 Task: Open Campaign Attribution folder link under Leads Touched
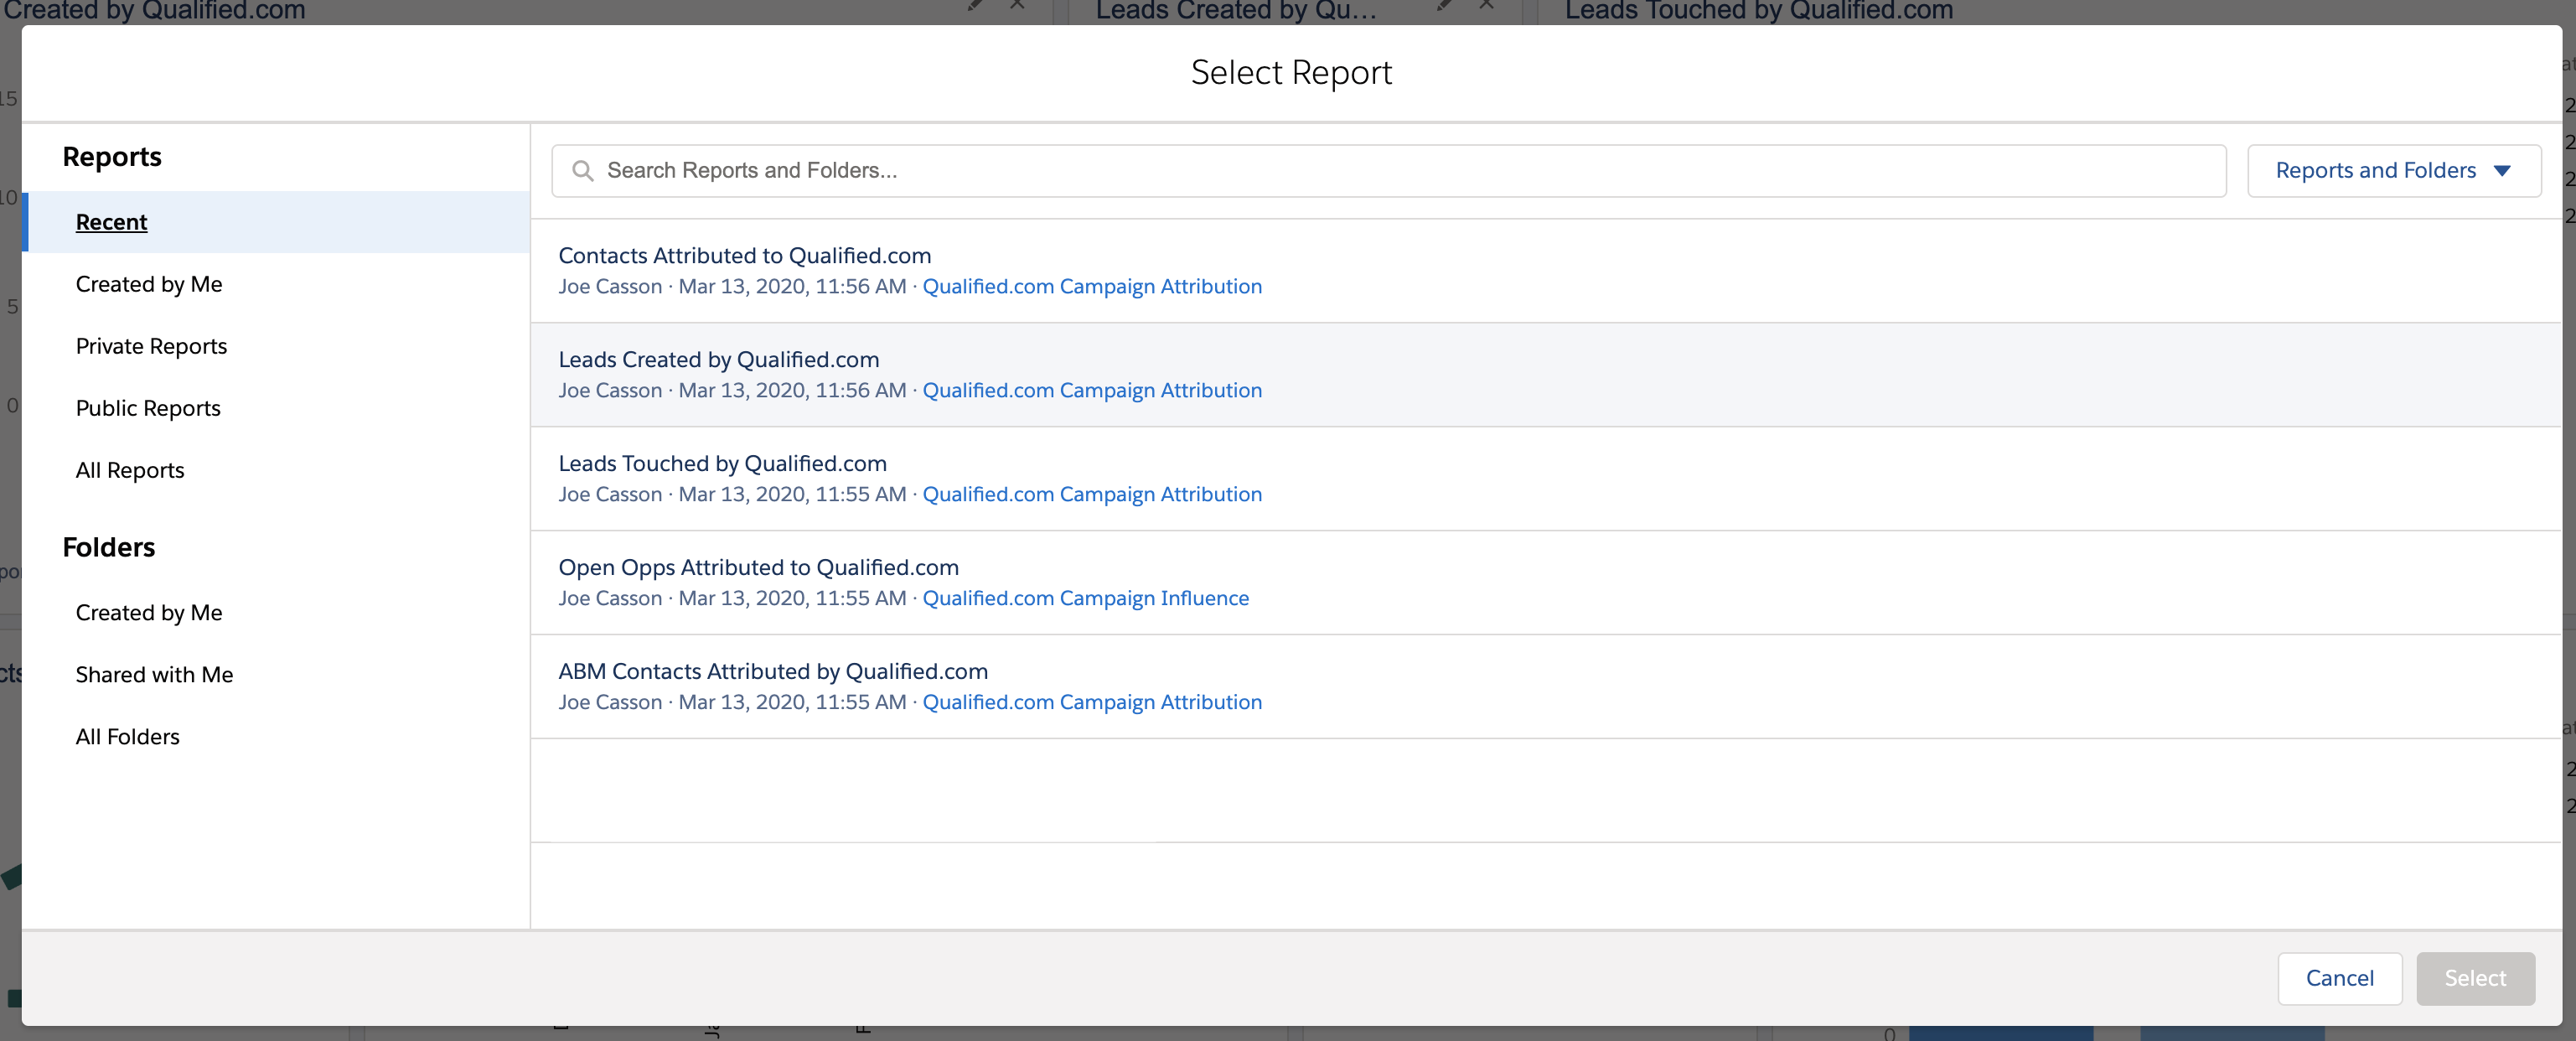tap(1092, 495)
